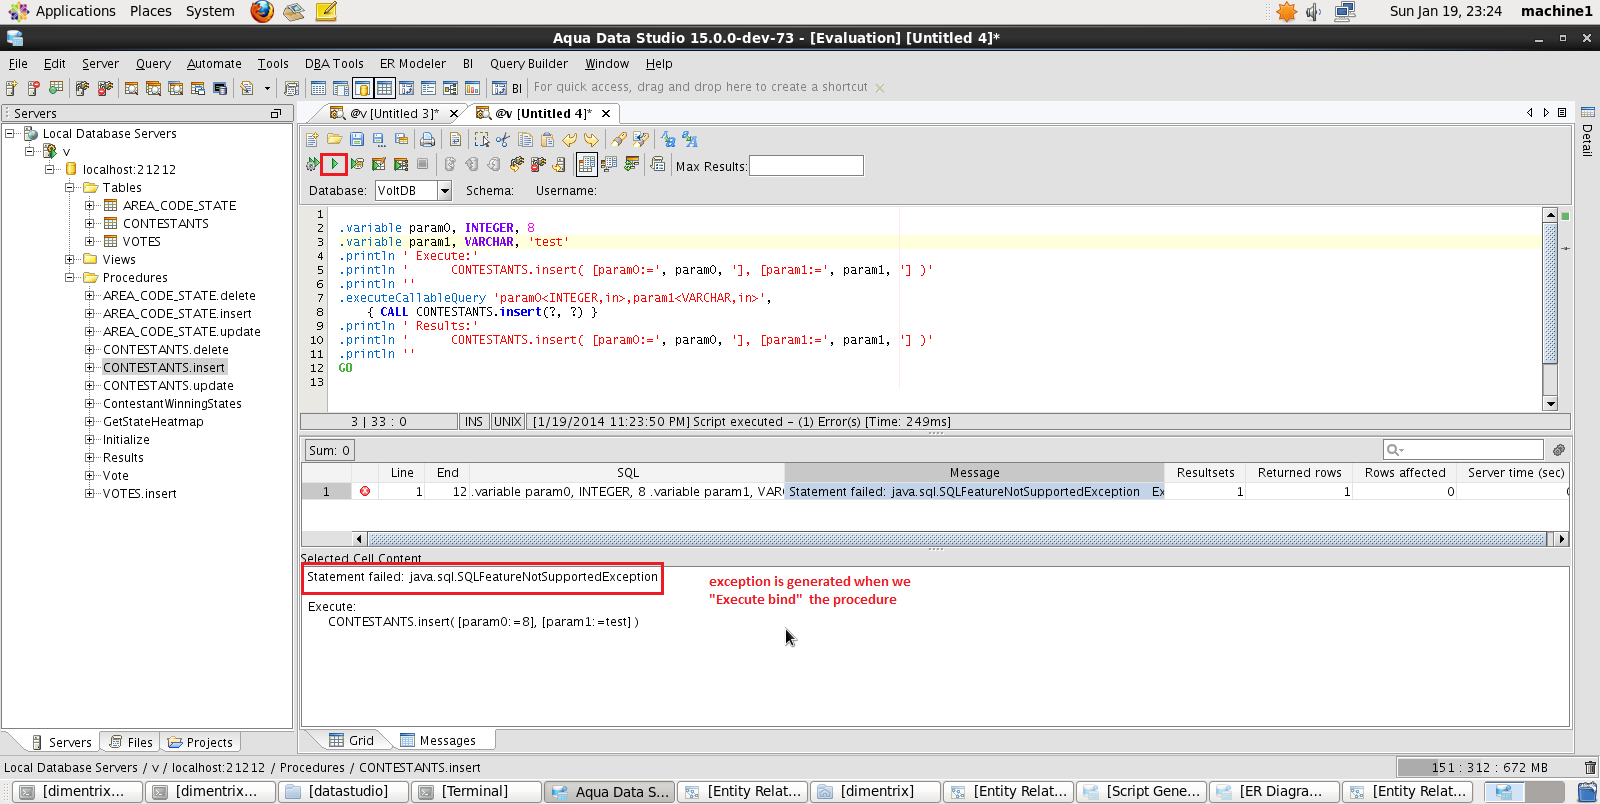This screenshot has height=804, width=1600.
Task: Click the editor scrollbar down arrow
Action: [1550, 404]
